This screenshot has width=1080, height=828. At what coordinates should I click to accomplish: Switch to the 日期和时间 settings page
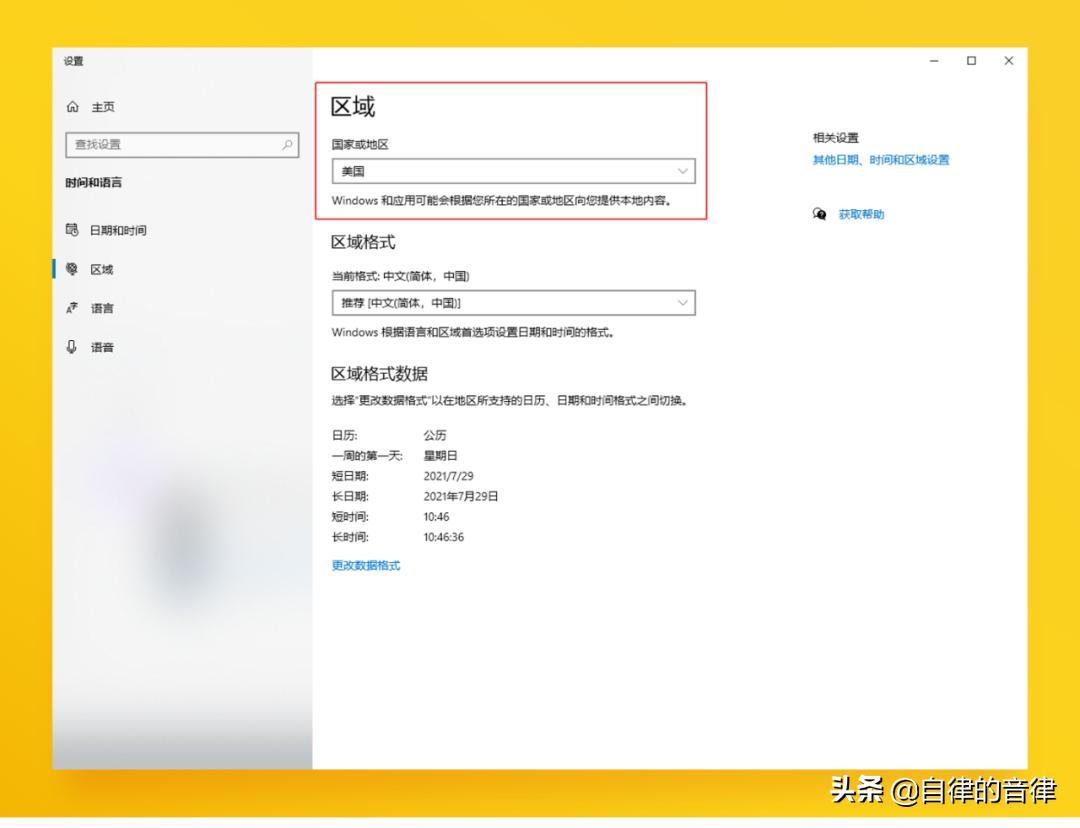click(120, 230)
